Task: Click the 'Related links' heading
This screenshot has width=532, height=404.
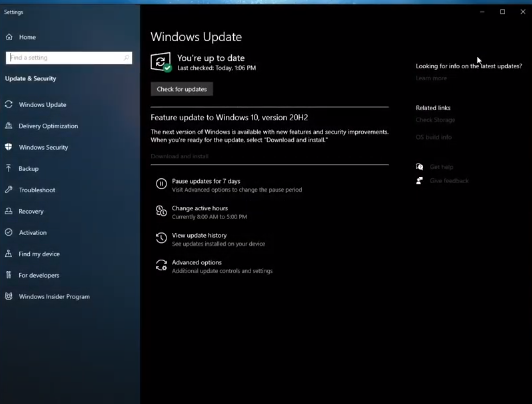Action: point(433,108)
